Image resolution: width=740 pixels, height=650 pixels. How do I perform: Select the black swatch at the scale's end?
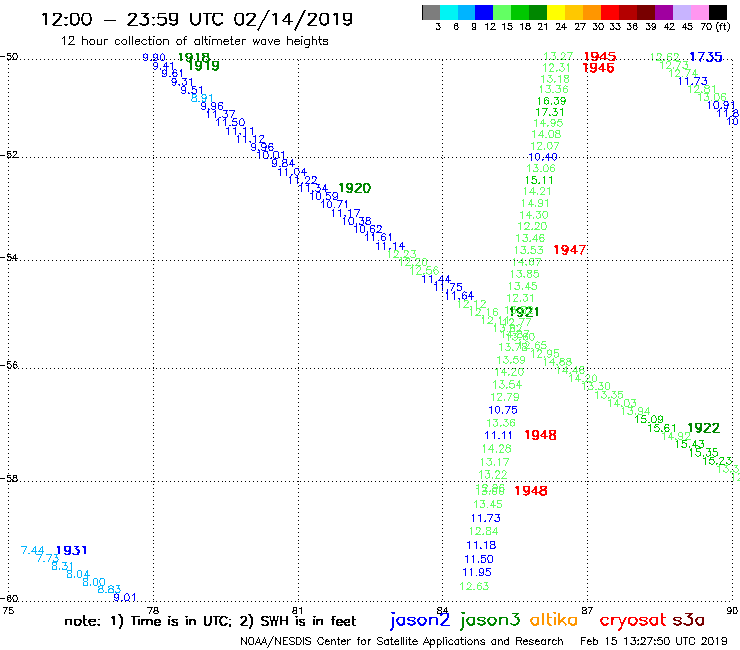717,12
